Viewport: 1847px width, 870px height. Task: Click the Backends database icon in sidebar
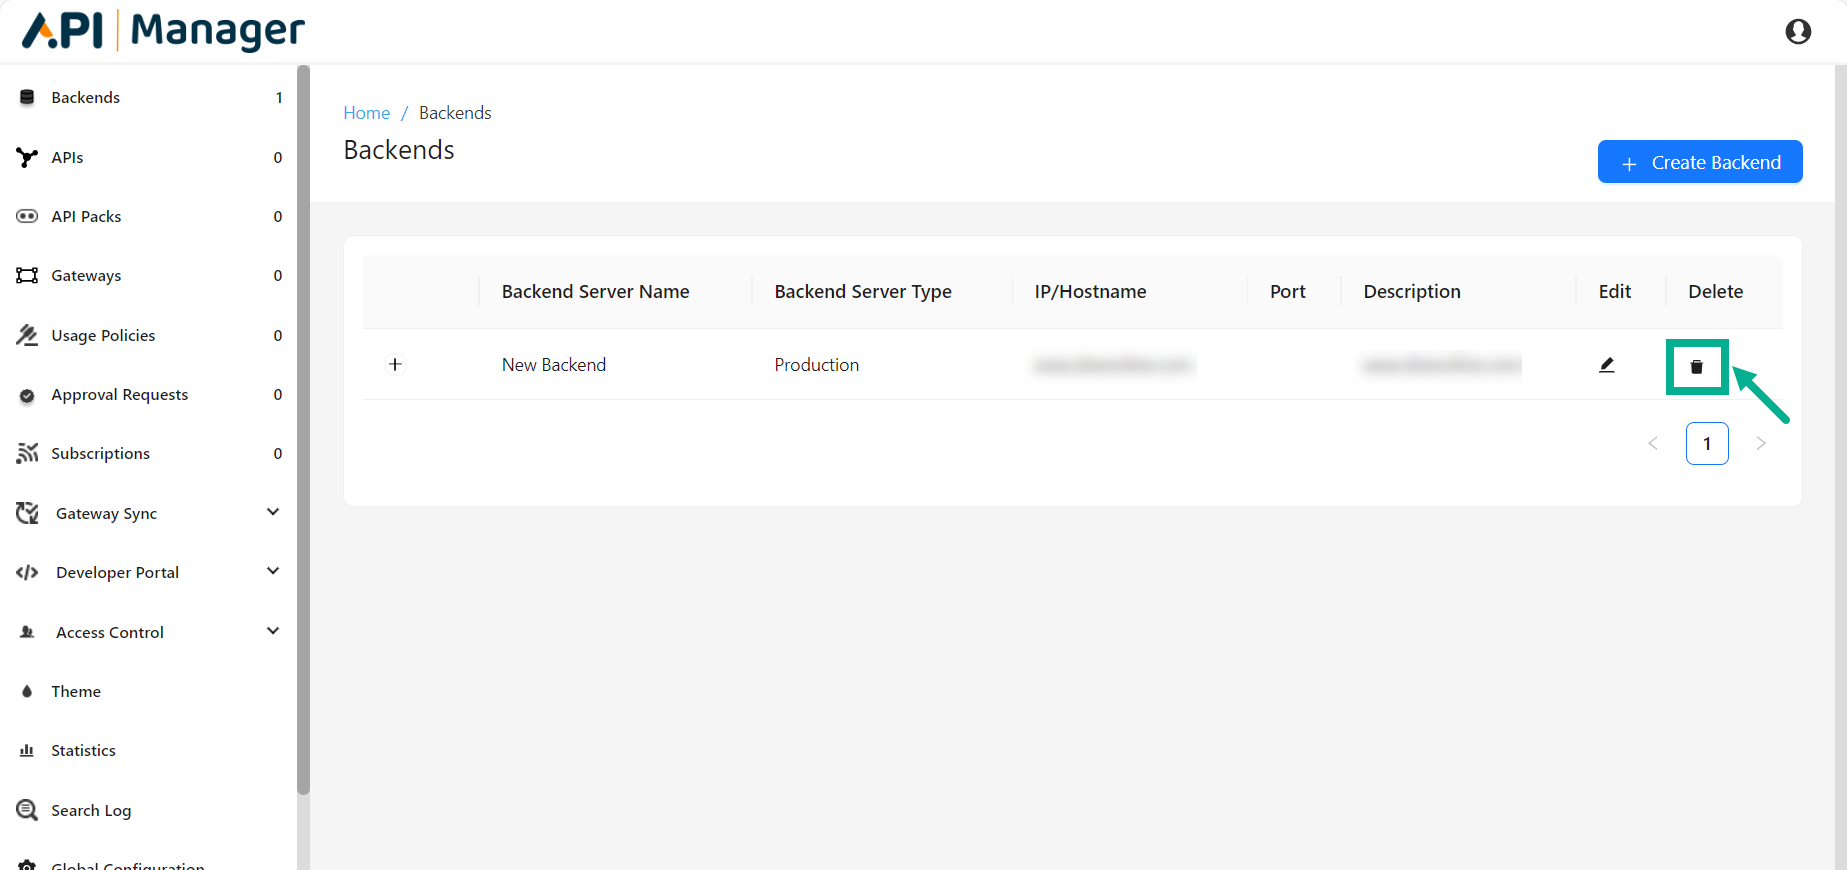tap(27, 97)
